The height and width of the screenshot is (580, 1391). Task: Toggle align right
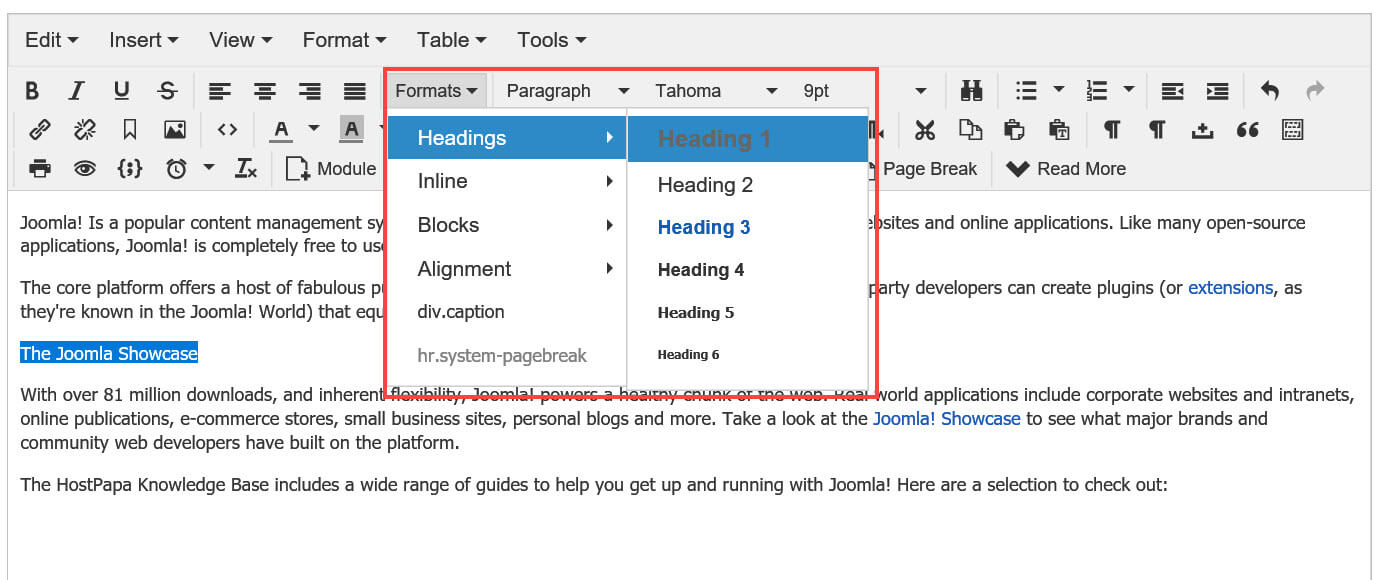pos(310,91)
